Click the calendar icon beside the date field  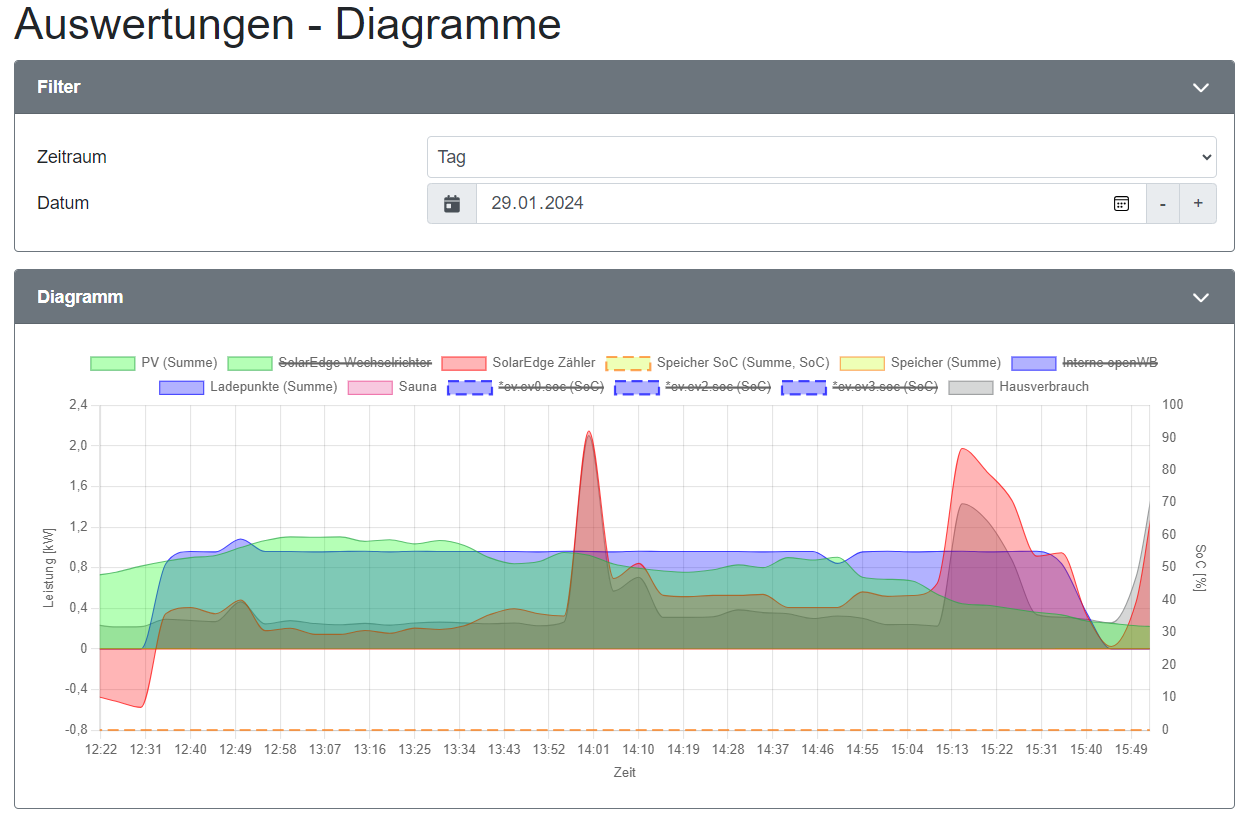pyautogui.click(x=452, y=204)
